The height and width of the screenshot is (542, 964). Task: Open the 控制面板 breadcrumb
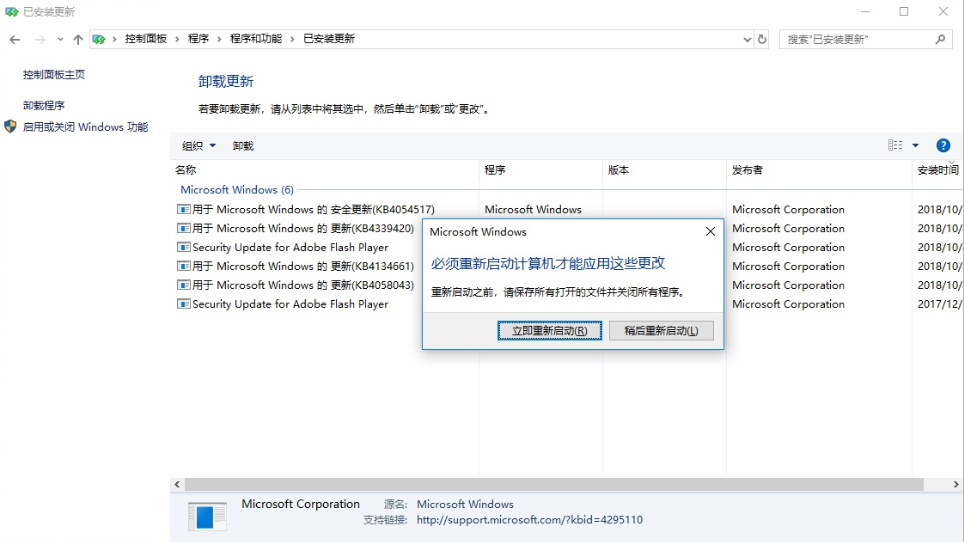(146, 39)
